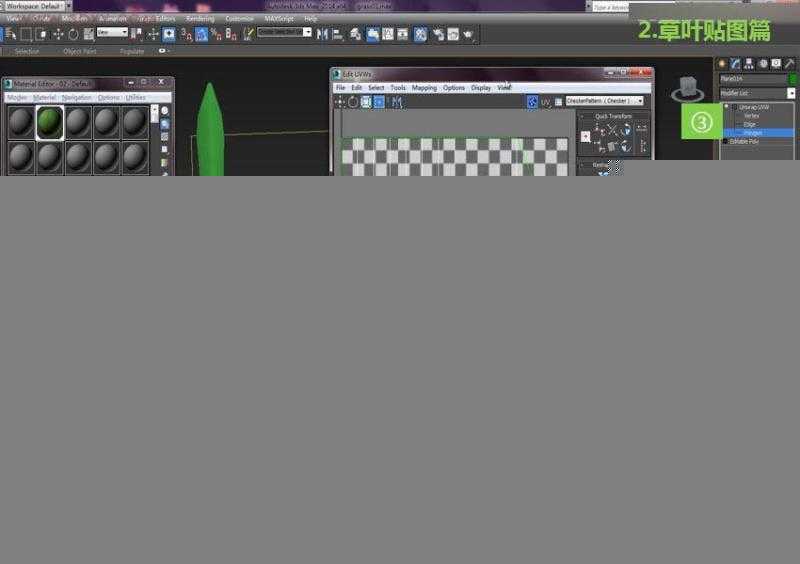The height and width of the screenshot is (564, 800).
Task: Toggle Backlight in Material Editor side icons
Action: point(165,124)
